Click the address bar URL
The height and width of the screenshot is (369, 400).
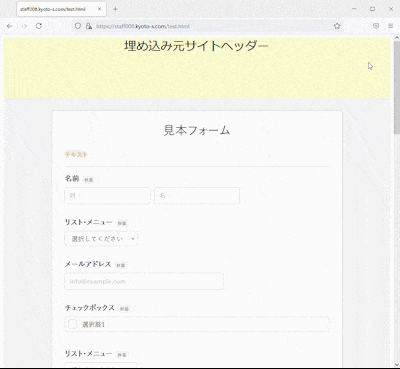coord(143,26)
